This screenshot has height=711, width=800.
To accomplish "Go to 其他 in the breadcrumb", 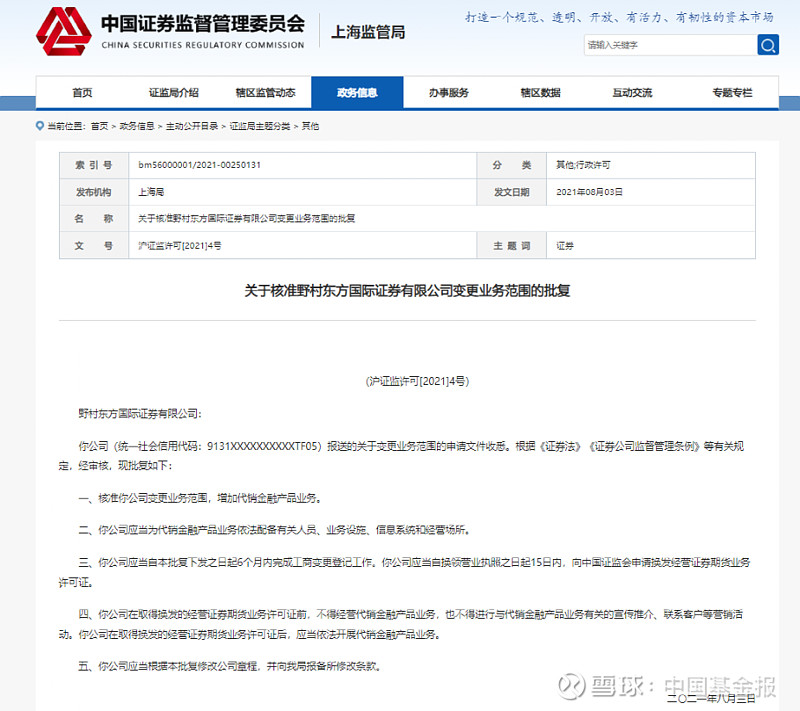I will tap(310, 126).
